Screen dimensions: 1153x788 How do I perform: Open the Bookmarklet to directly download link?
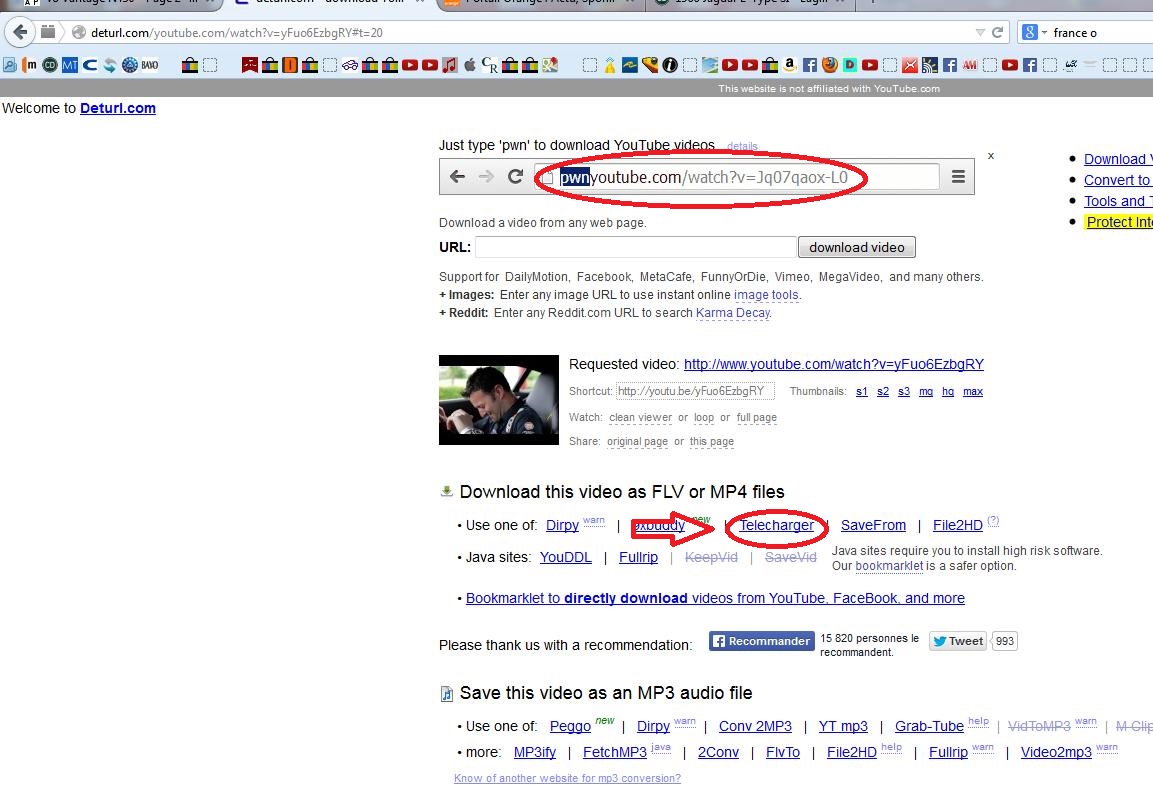(715, 598)
